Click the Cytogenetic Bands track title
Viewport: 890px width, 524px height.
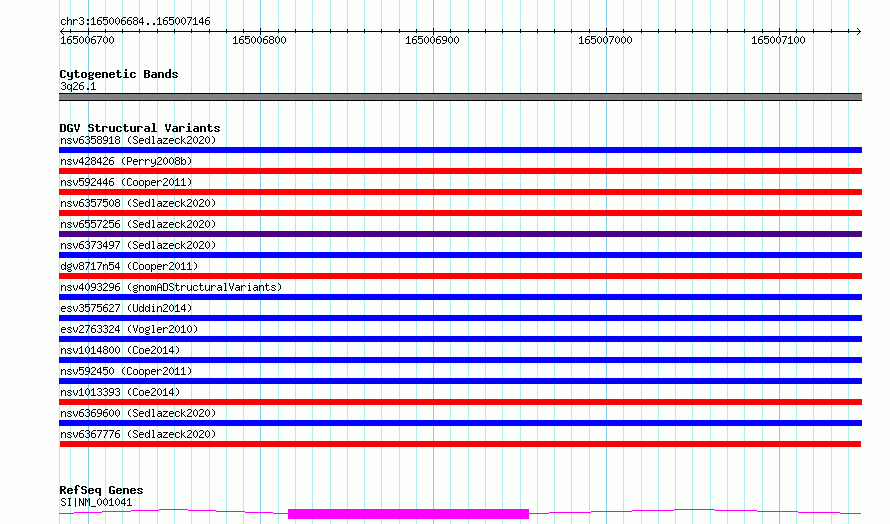(119, 74)
